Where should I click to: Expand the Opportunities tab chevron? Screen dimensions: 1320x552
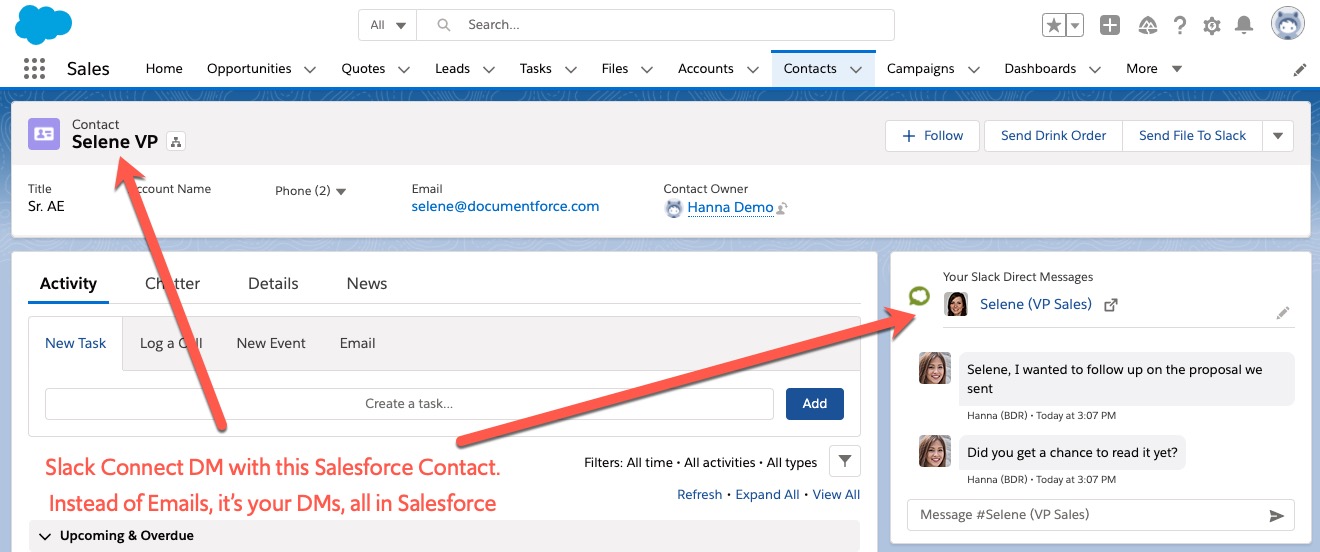pos(310,70)
